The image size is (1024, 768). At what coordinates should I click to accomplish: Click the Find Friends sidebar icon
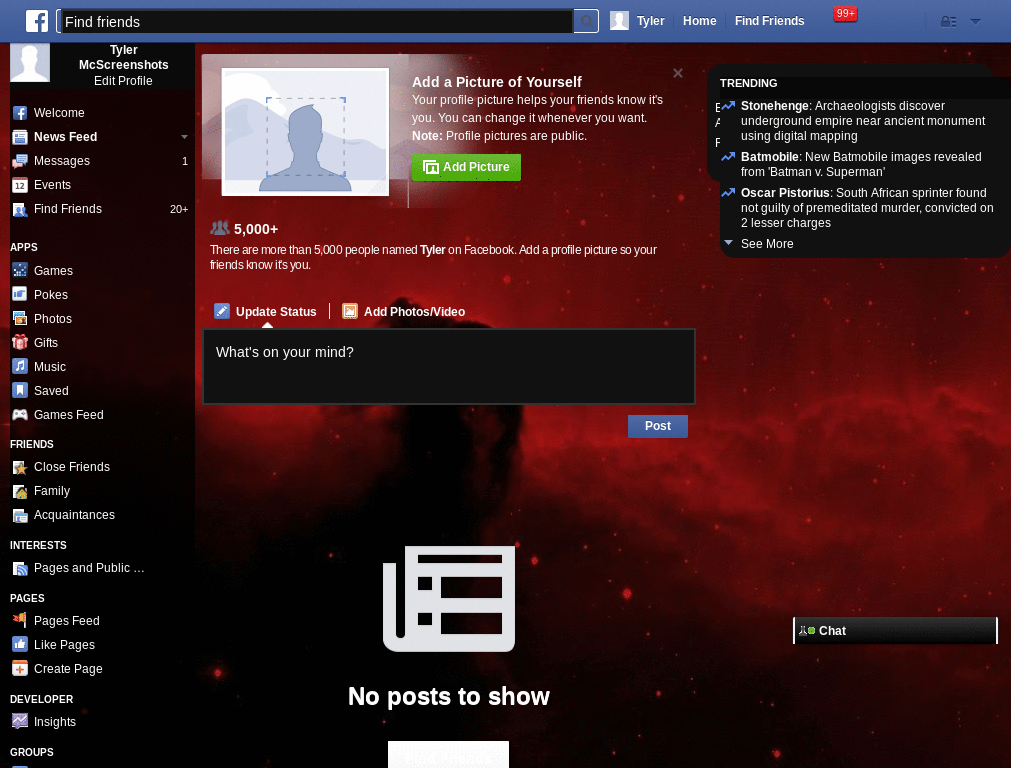coord(20,210)
